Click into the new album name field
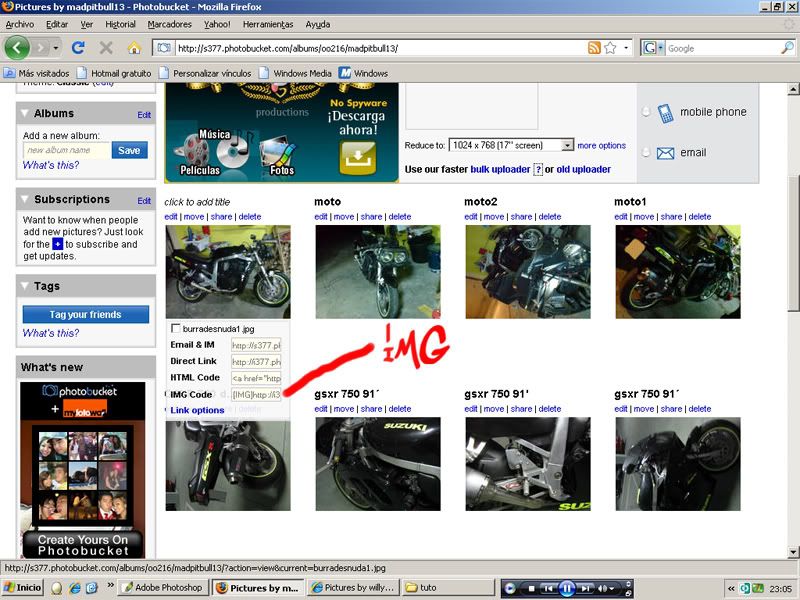 point(67,150)
